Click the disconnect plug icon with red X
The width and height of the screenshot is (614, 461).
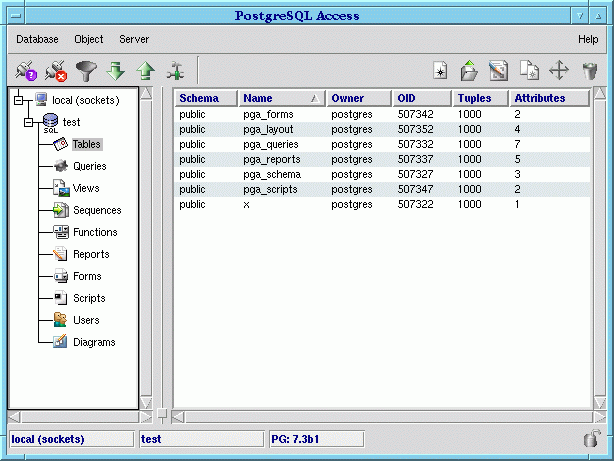coord(55,71)
